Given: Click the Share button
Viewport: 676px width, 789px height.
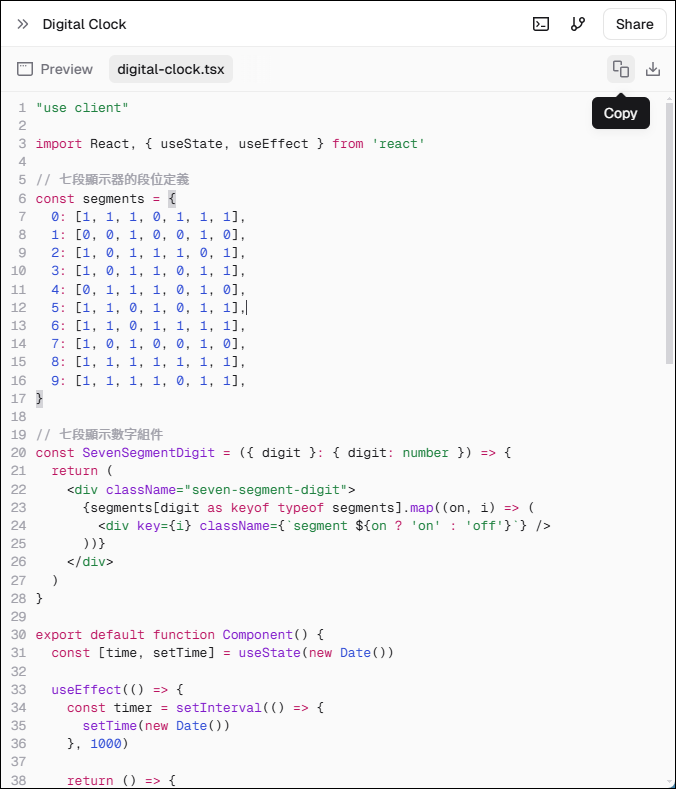Looking at the screenshot, I should [x=635, y=24].
